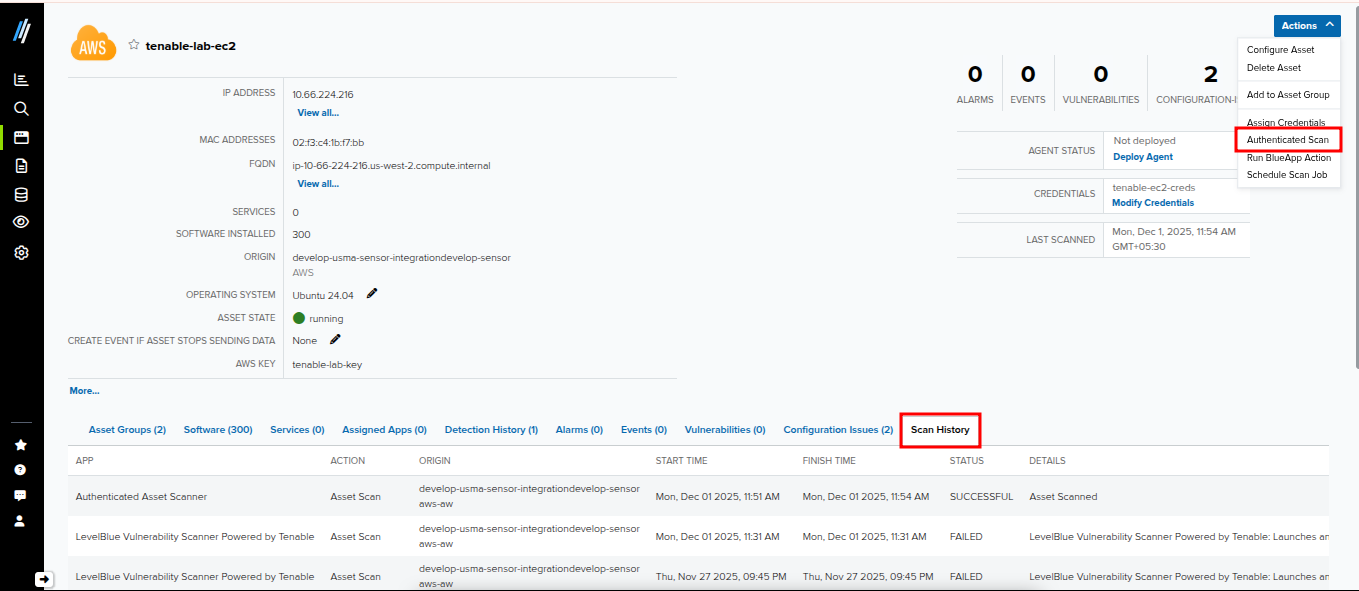The image size is (1359, 591).
Task: Select Run BlueApp Action menu item
Action: [x=1289, y=158]
